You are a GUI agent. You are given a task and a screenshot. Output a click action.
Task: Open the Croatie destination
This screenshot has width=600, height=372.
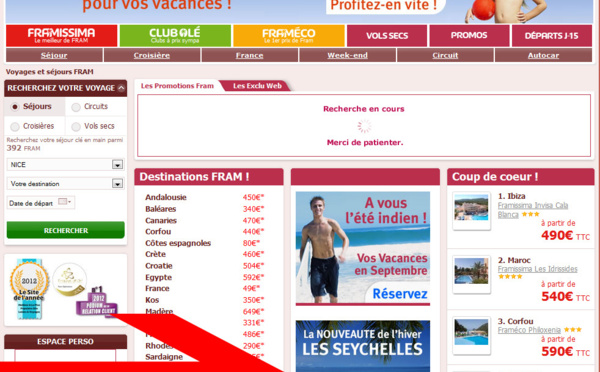pos(159,266)
